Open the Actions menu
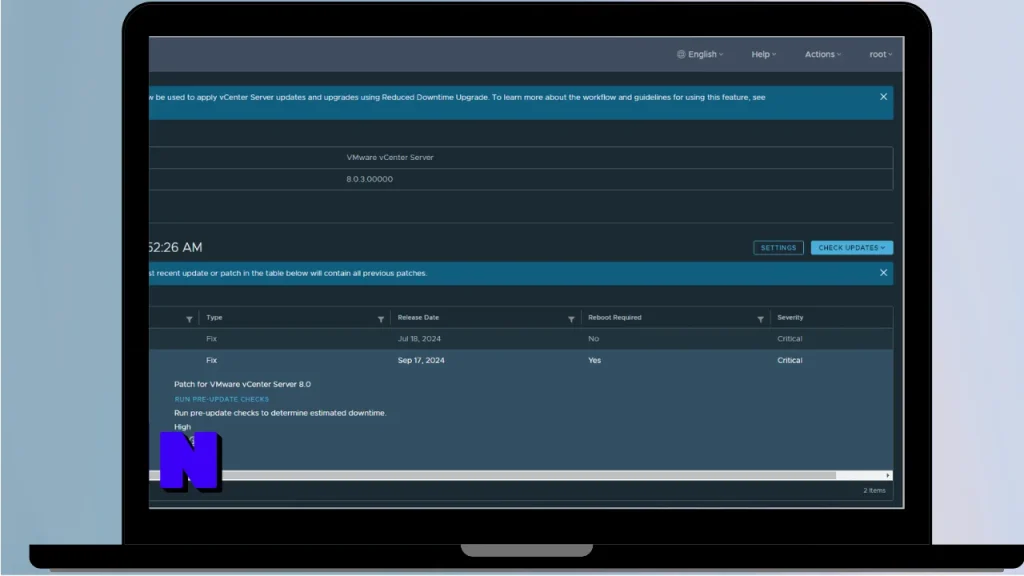Viewport: 1024px width, 576px height. [823, 54]
